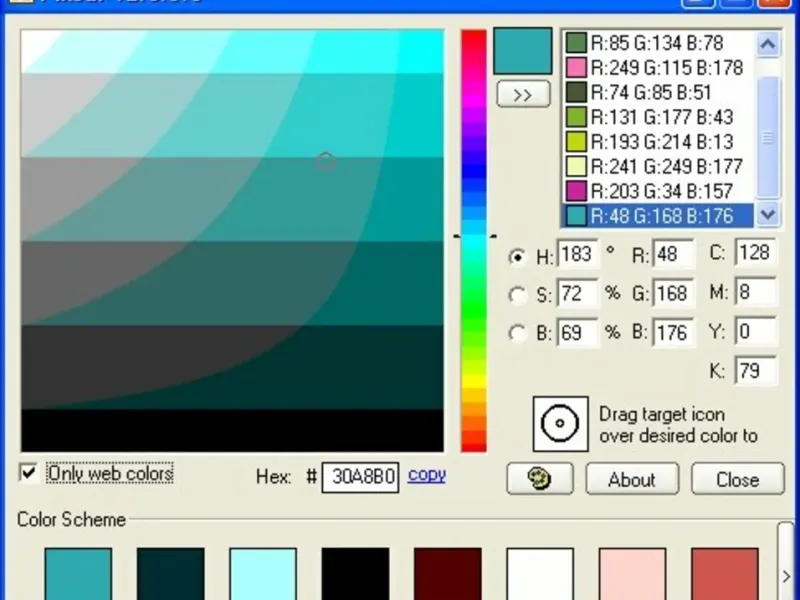The width and height of the screenshot is (800, 600).
Task: Click the C field showing 128
Action: 756,253
